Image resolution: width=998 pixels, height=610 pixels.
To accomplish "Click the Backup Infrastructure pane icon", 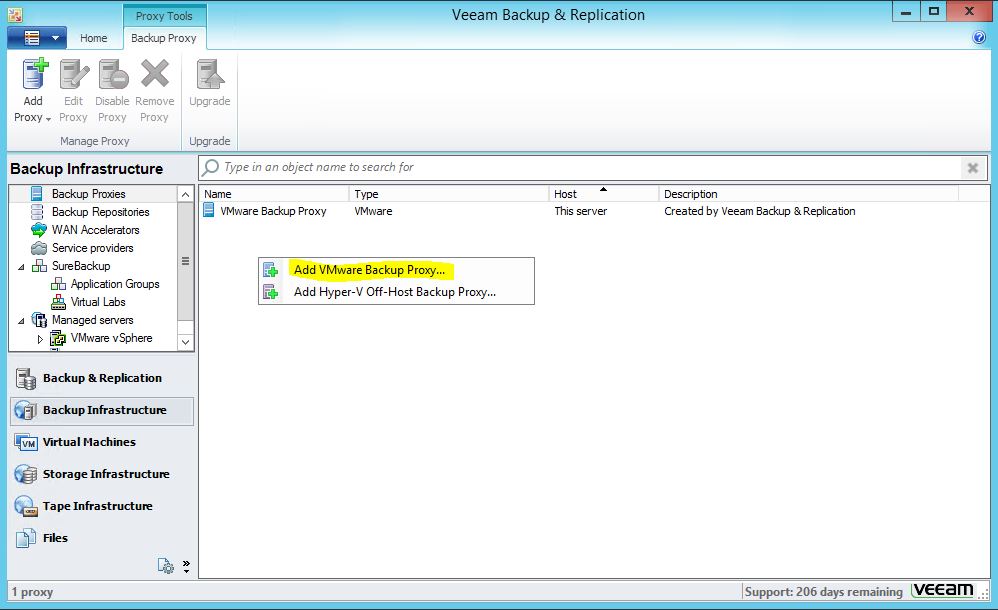I will [26, 411].
